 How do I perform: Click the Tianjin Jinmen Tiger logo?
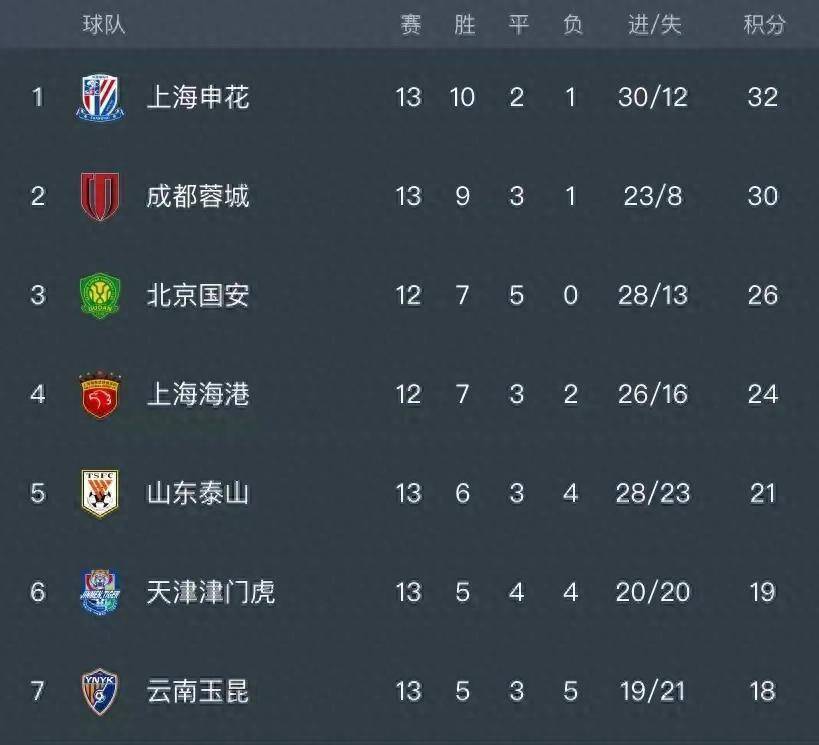click(100, 592)
